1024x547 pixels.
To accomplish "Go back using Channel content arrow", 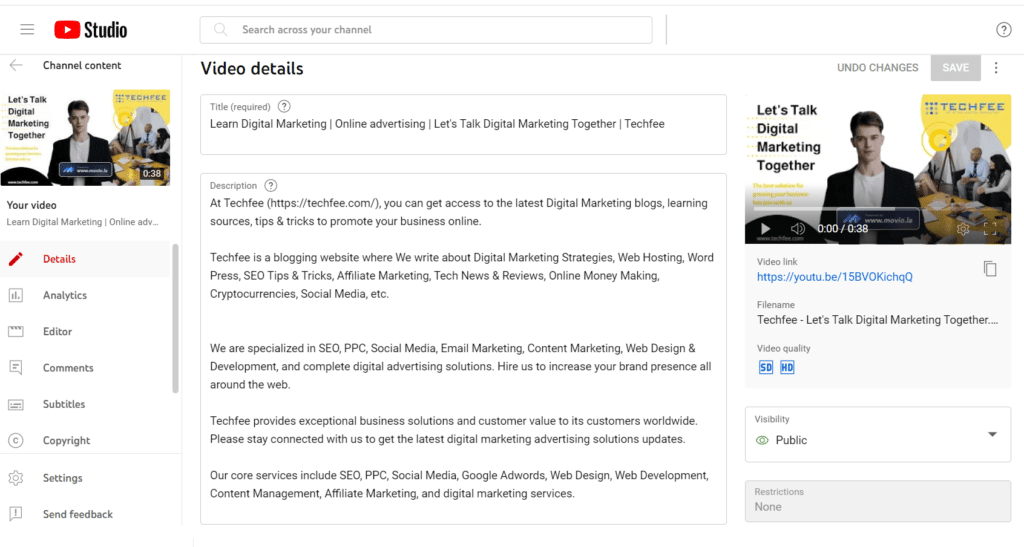I will pyautogui.click(x=16, y=65).
